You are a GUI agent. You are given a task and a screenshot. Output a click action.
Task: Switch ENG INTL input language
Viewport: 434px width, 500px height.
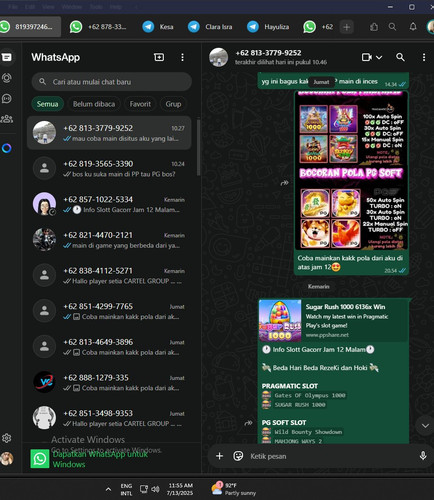[126, 489]
